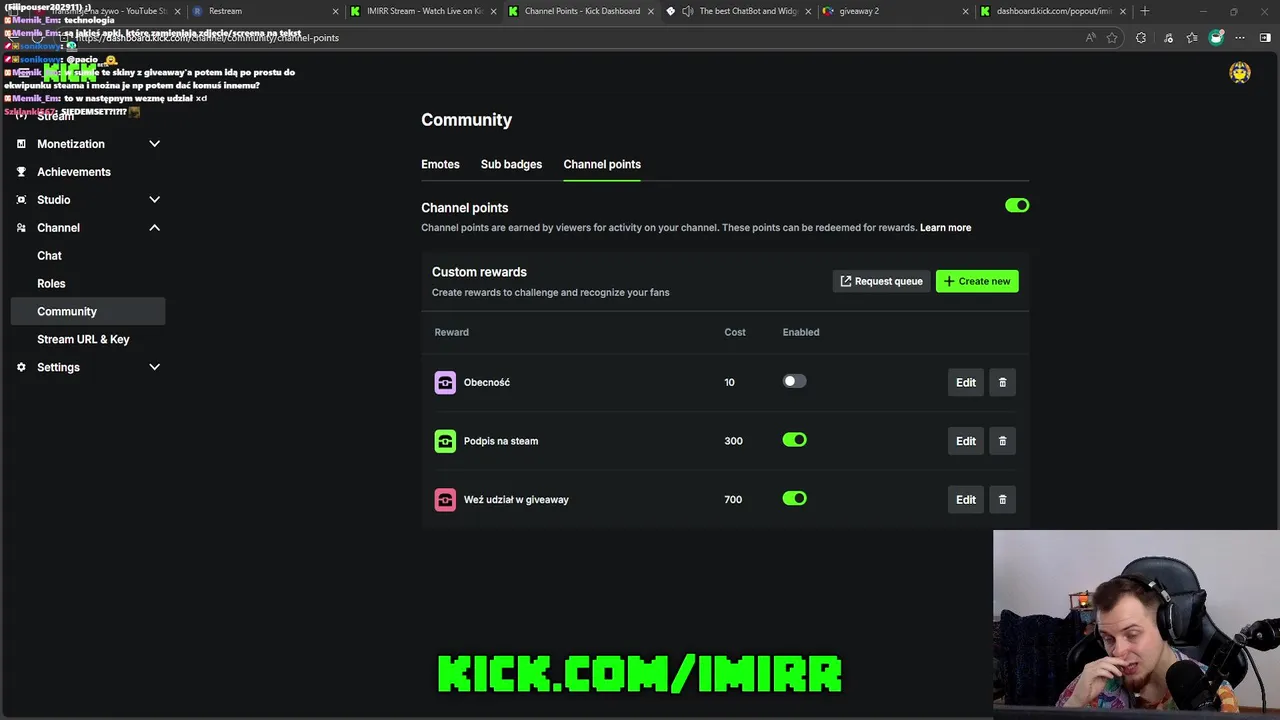Screen dimensions: 1280x720
Task: Open the favorites list icon in toolbar
Action: (1192, 38)
